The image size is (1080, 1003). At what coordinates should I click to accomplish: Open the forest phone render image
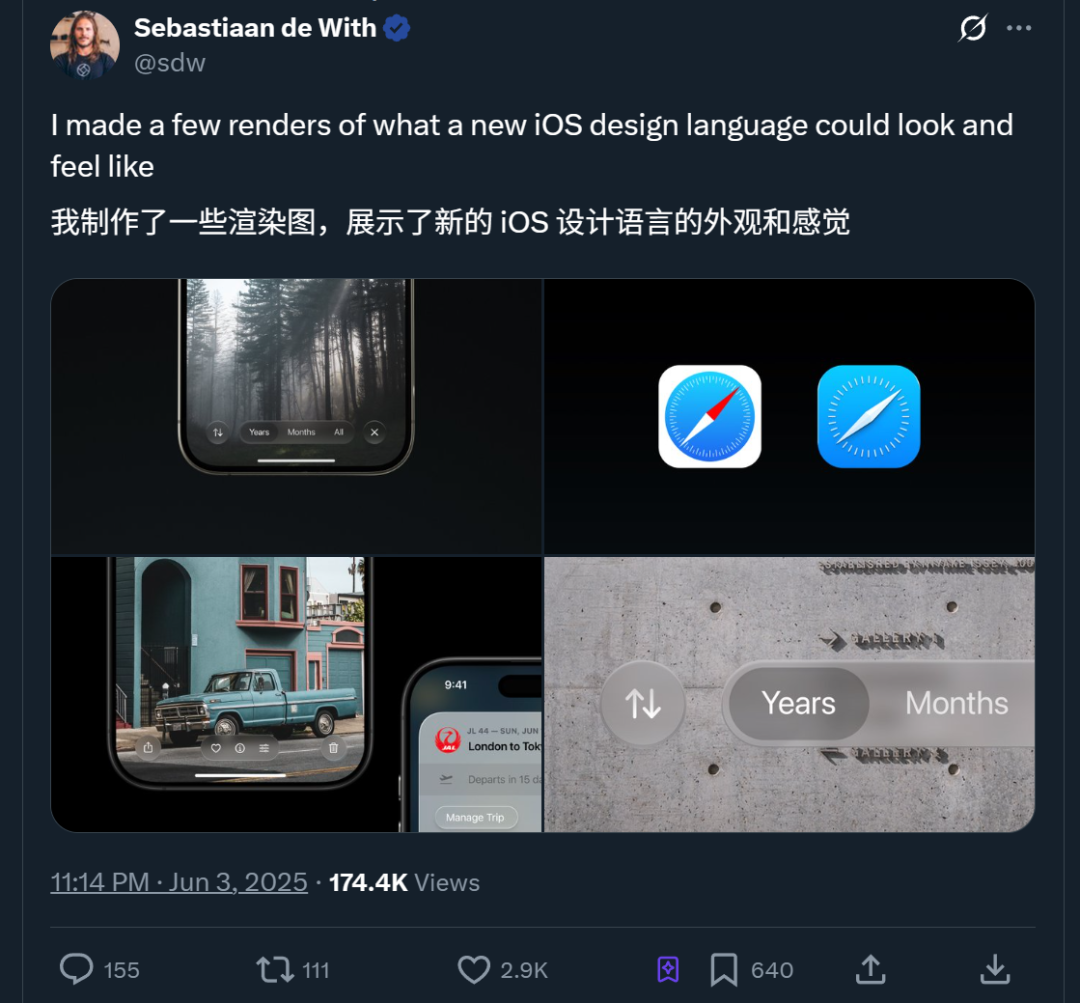[x=296, y=416]
